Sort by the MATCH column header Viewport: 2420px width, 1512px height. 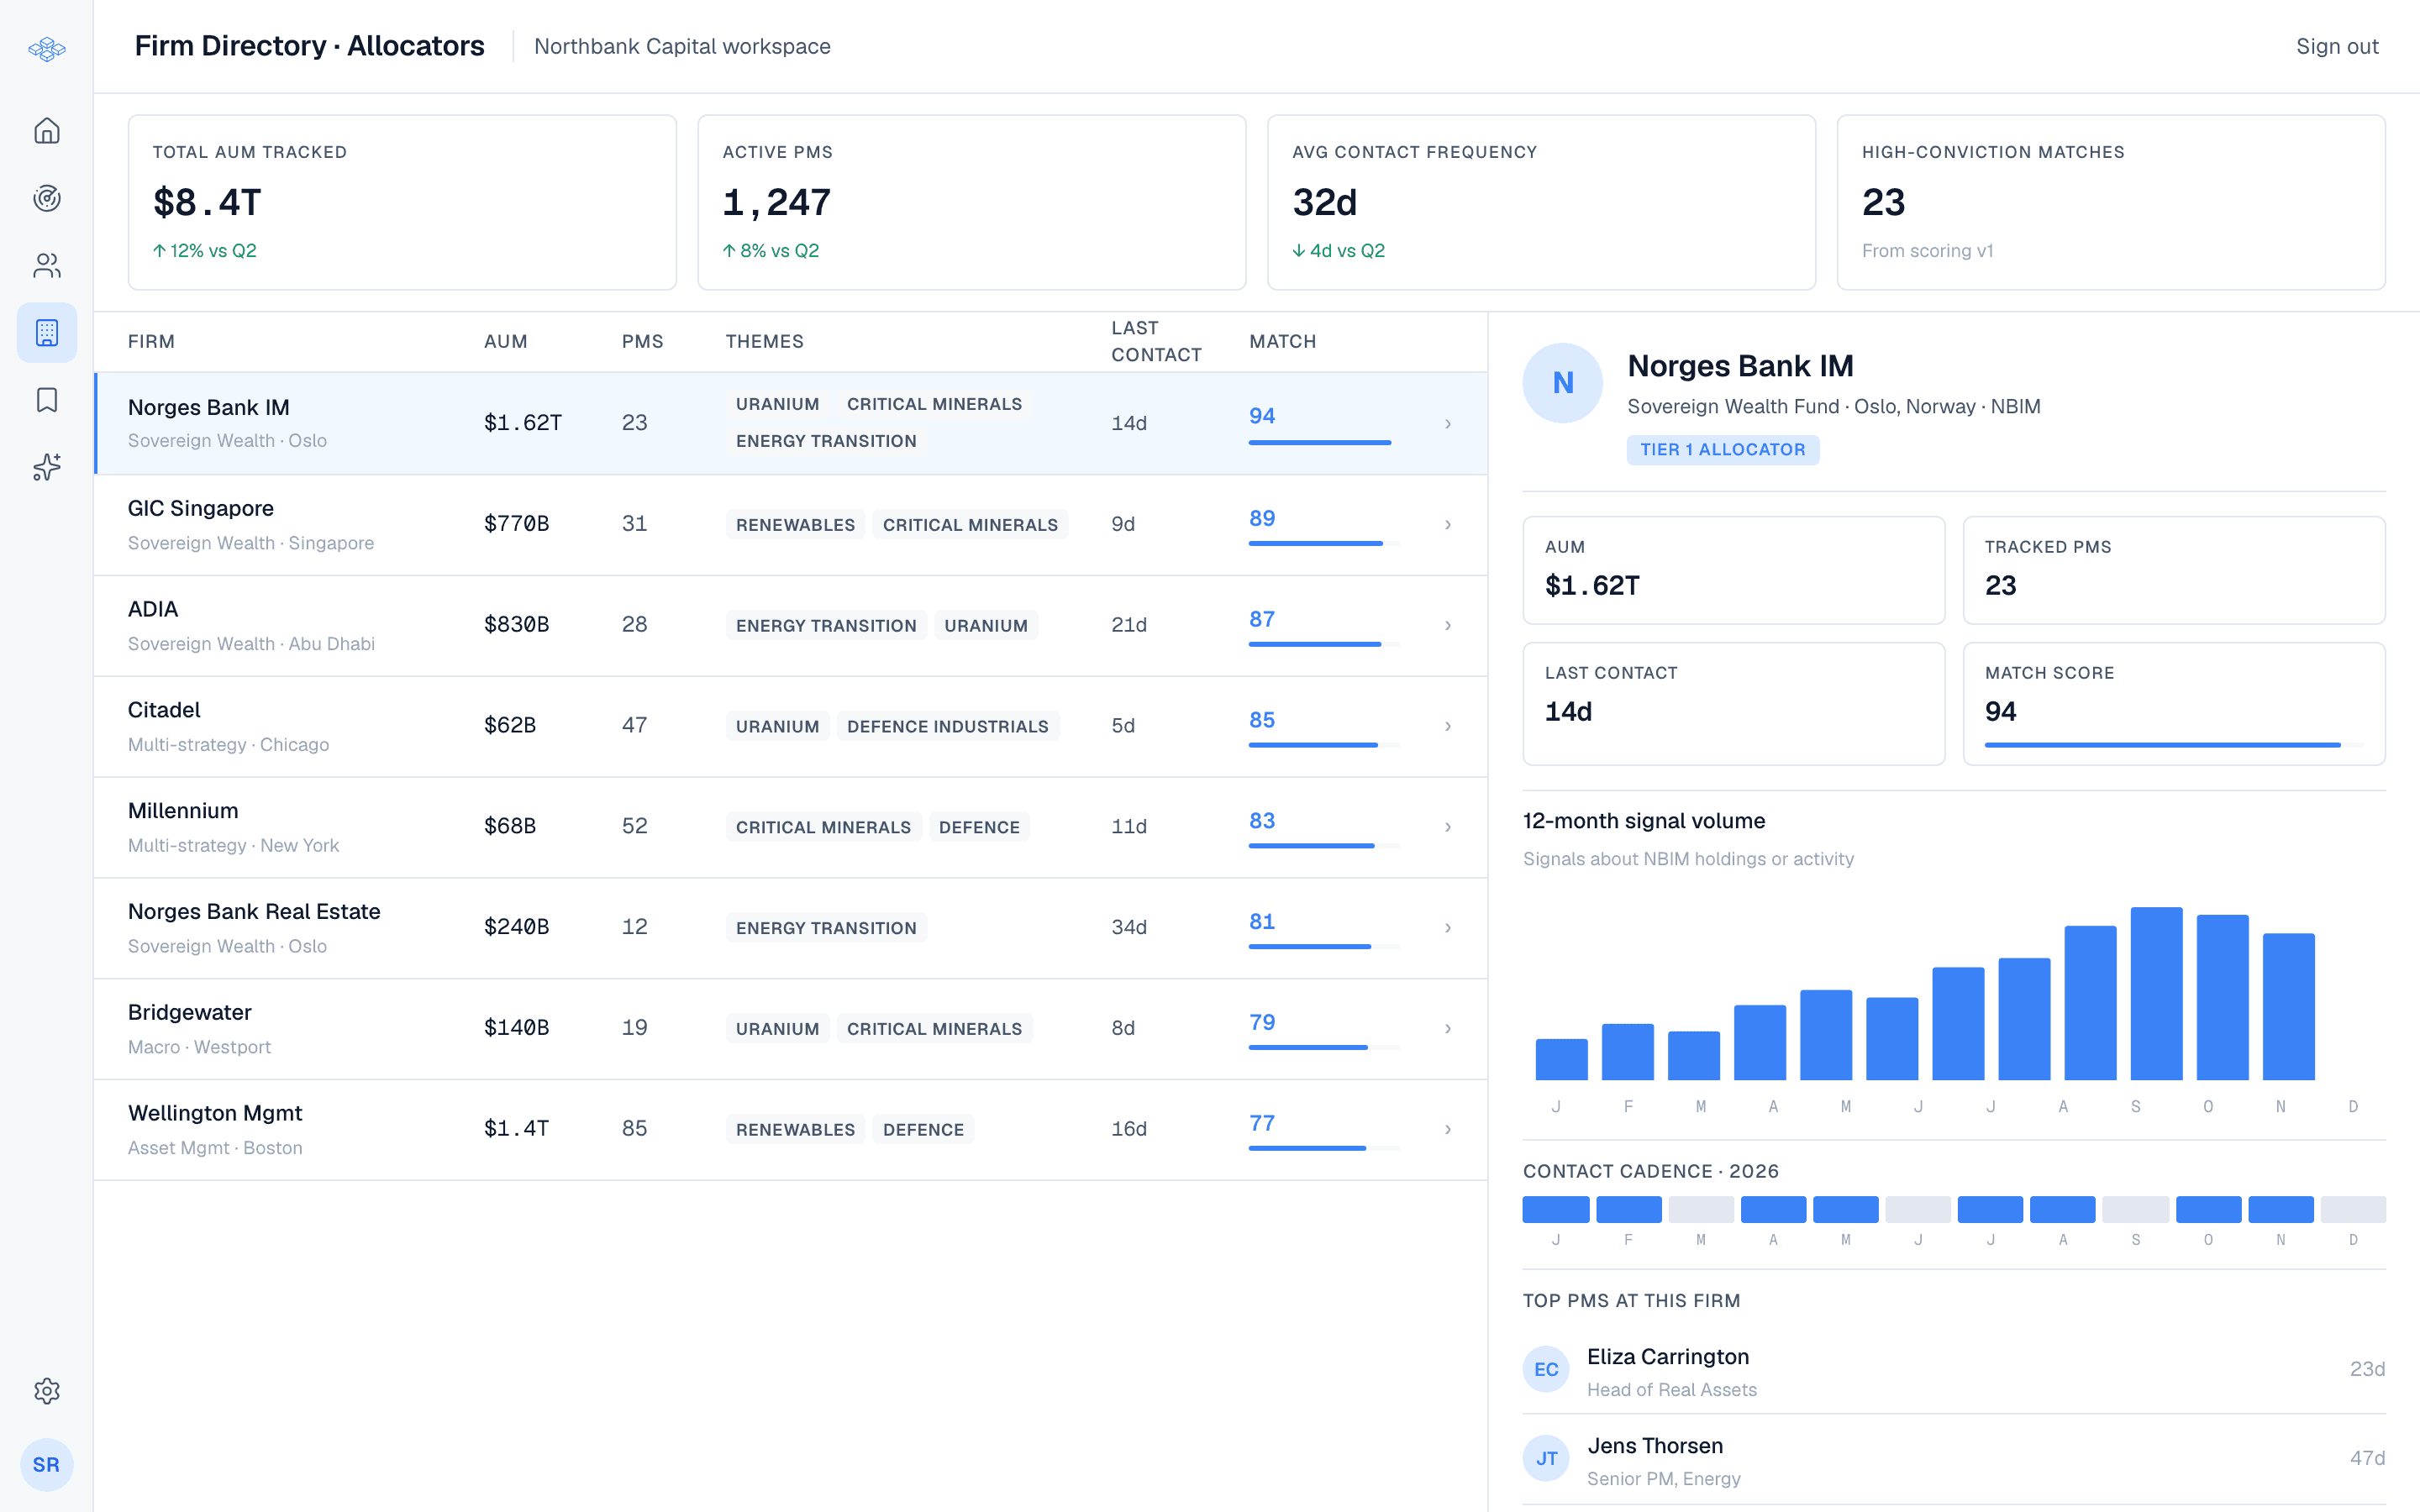tap(1283, 342)
